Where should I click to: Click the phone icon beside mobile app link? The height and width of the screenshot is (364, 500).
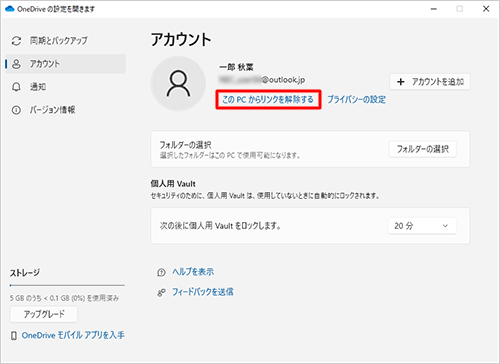[14, 335]
